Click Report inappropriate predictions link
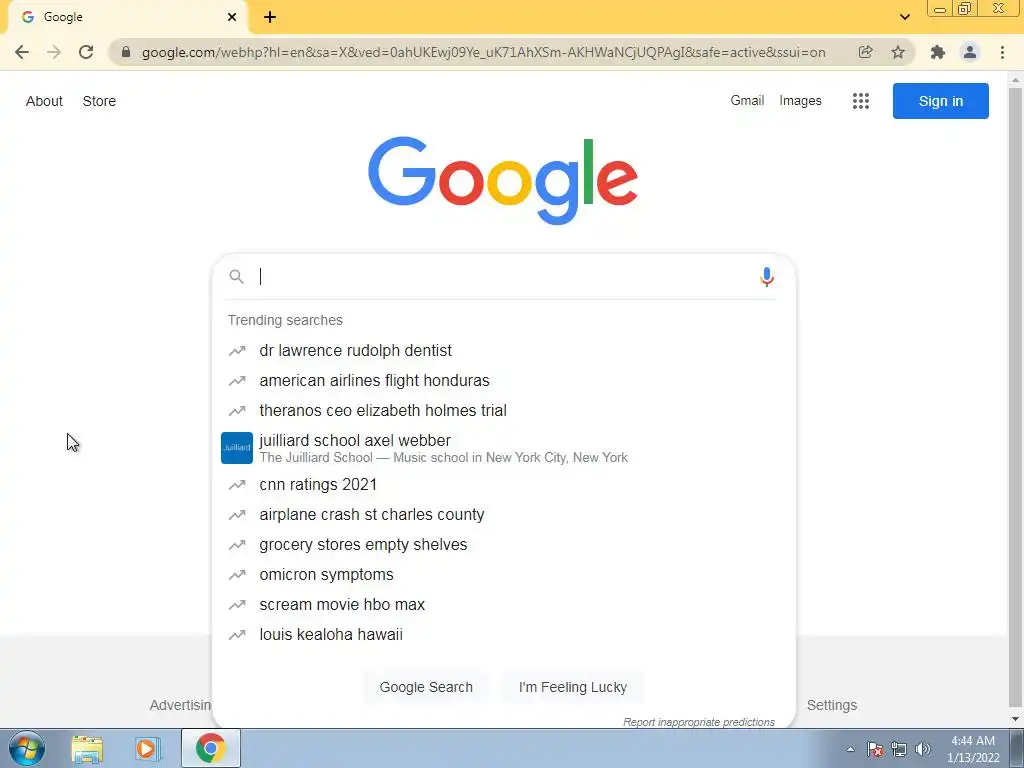This screenshot has height=768, width=1024. tap(699, 722)
